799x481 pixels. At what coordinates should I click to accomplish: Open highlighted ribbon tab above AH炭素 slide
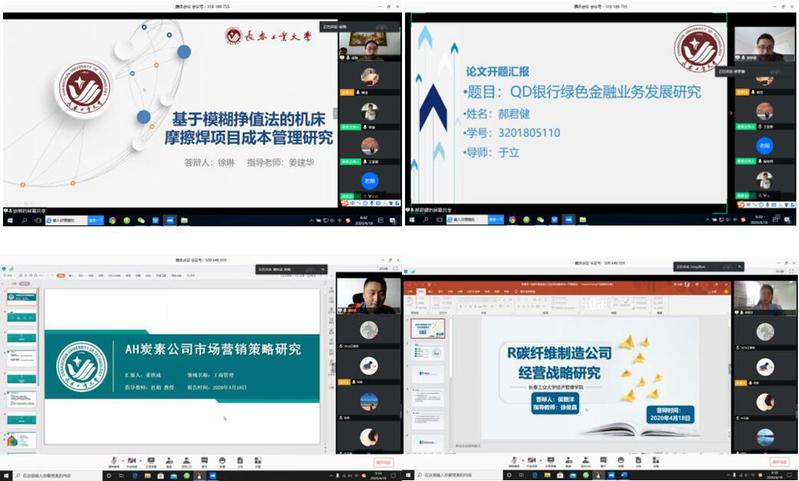pos(62,273)
